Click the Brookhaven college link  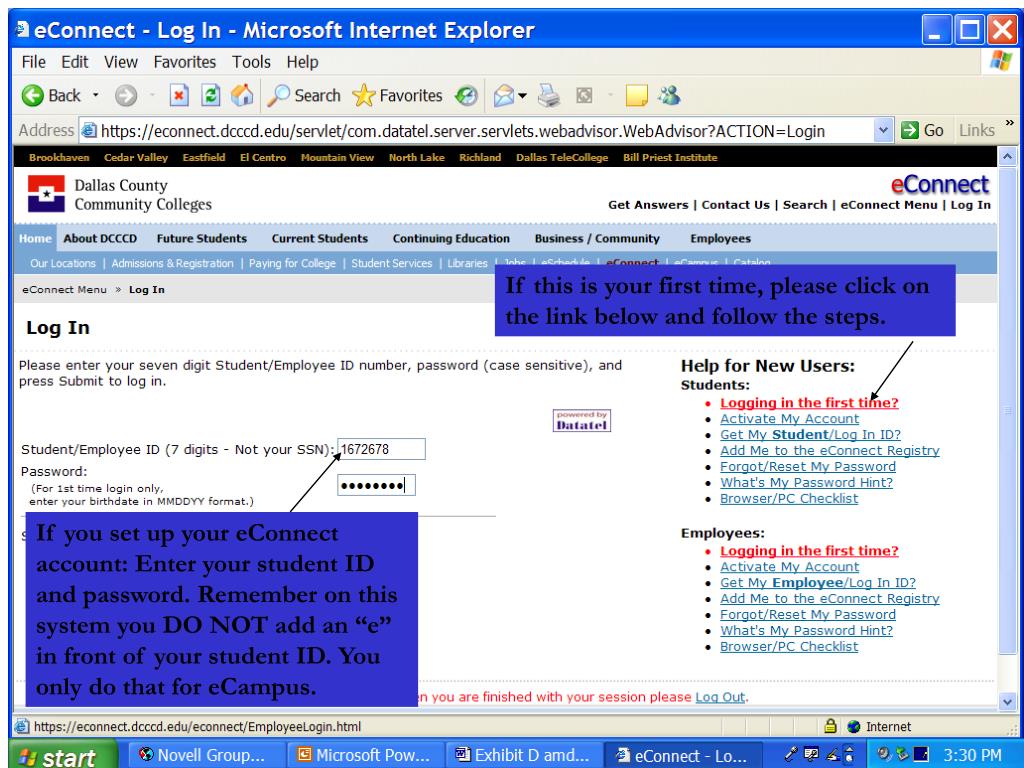tap(59, 157)
